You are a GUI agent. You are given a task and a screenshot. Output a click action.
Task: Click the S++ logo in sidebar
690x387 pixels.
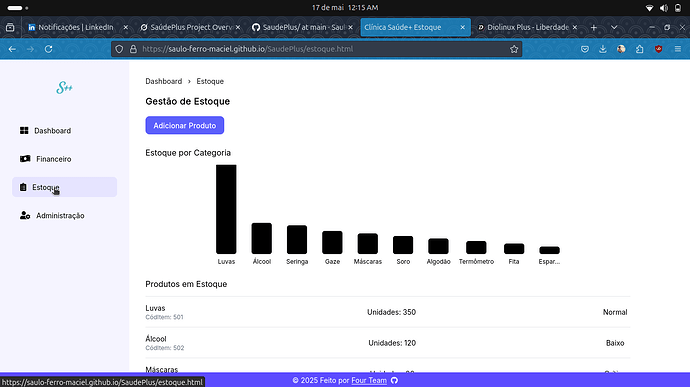point(64,88)
